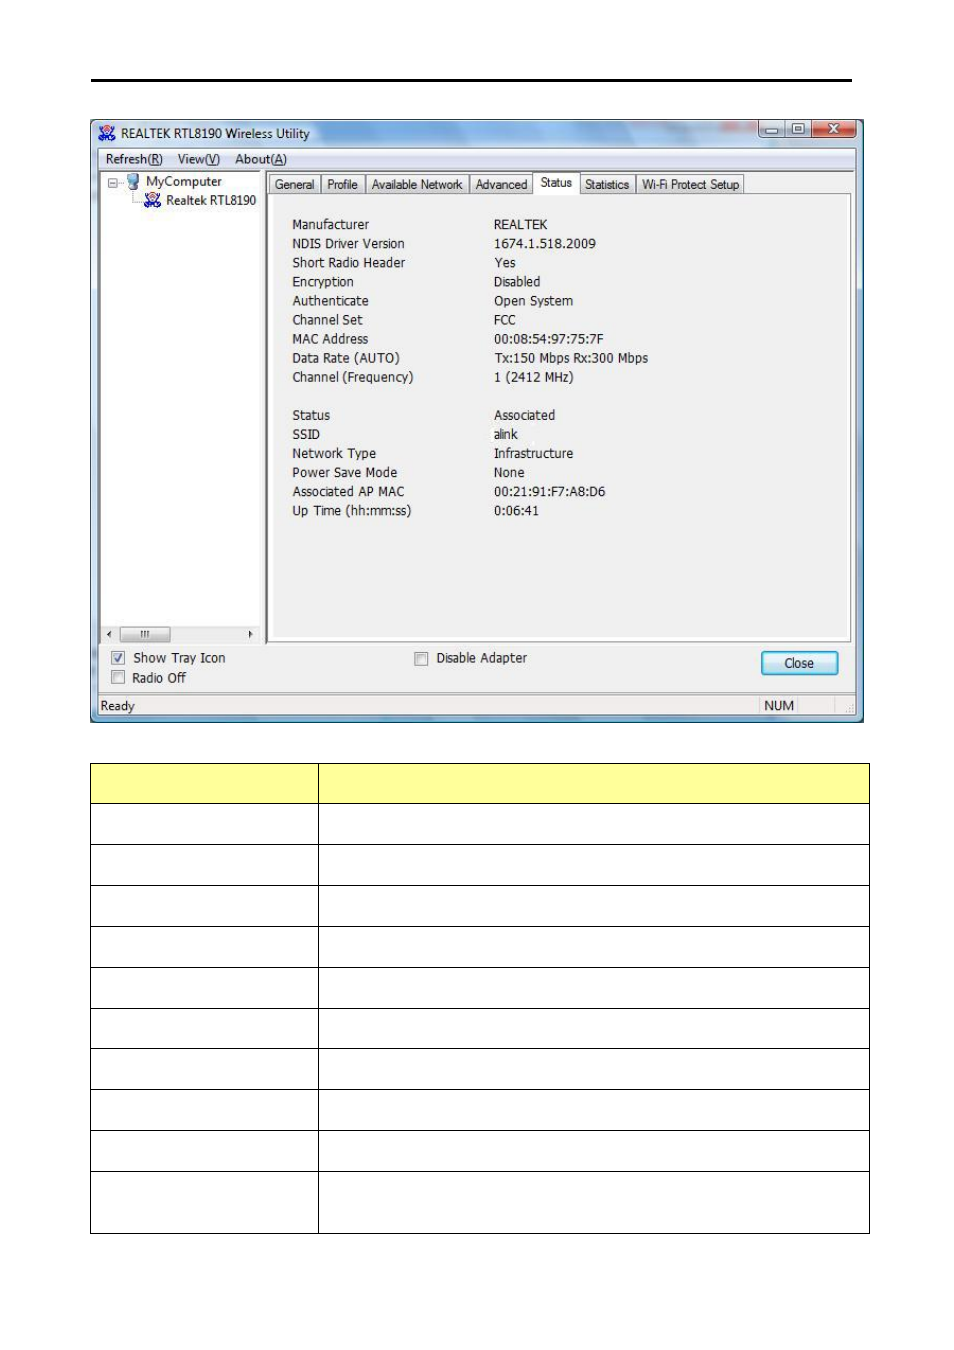Click the Network Type value Infrastructure
Image resolution: width=954 pixels, height=1350 pixels.
click(x=533, y=454)
